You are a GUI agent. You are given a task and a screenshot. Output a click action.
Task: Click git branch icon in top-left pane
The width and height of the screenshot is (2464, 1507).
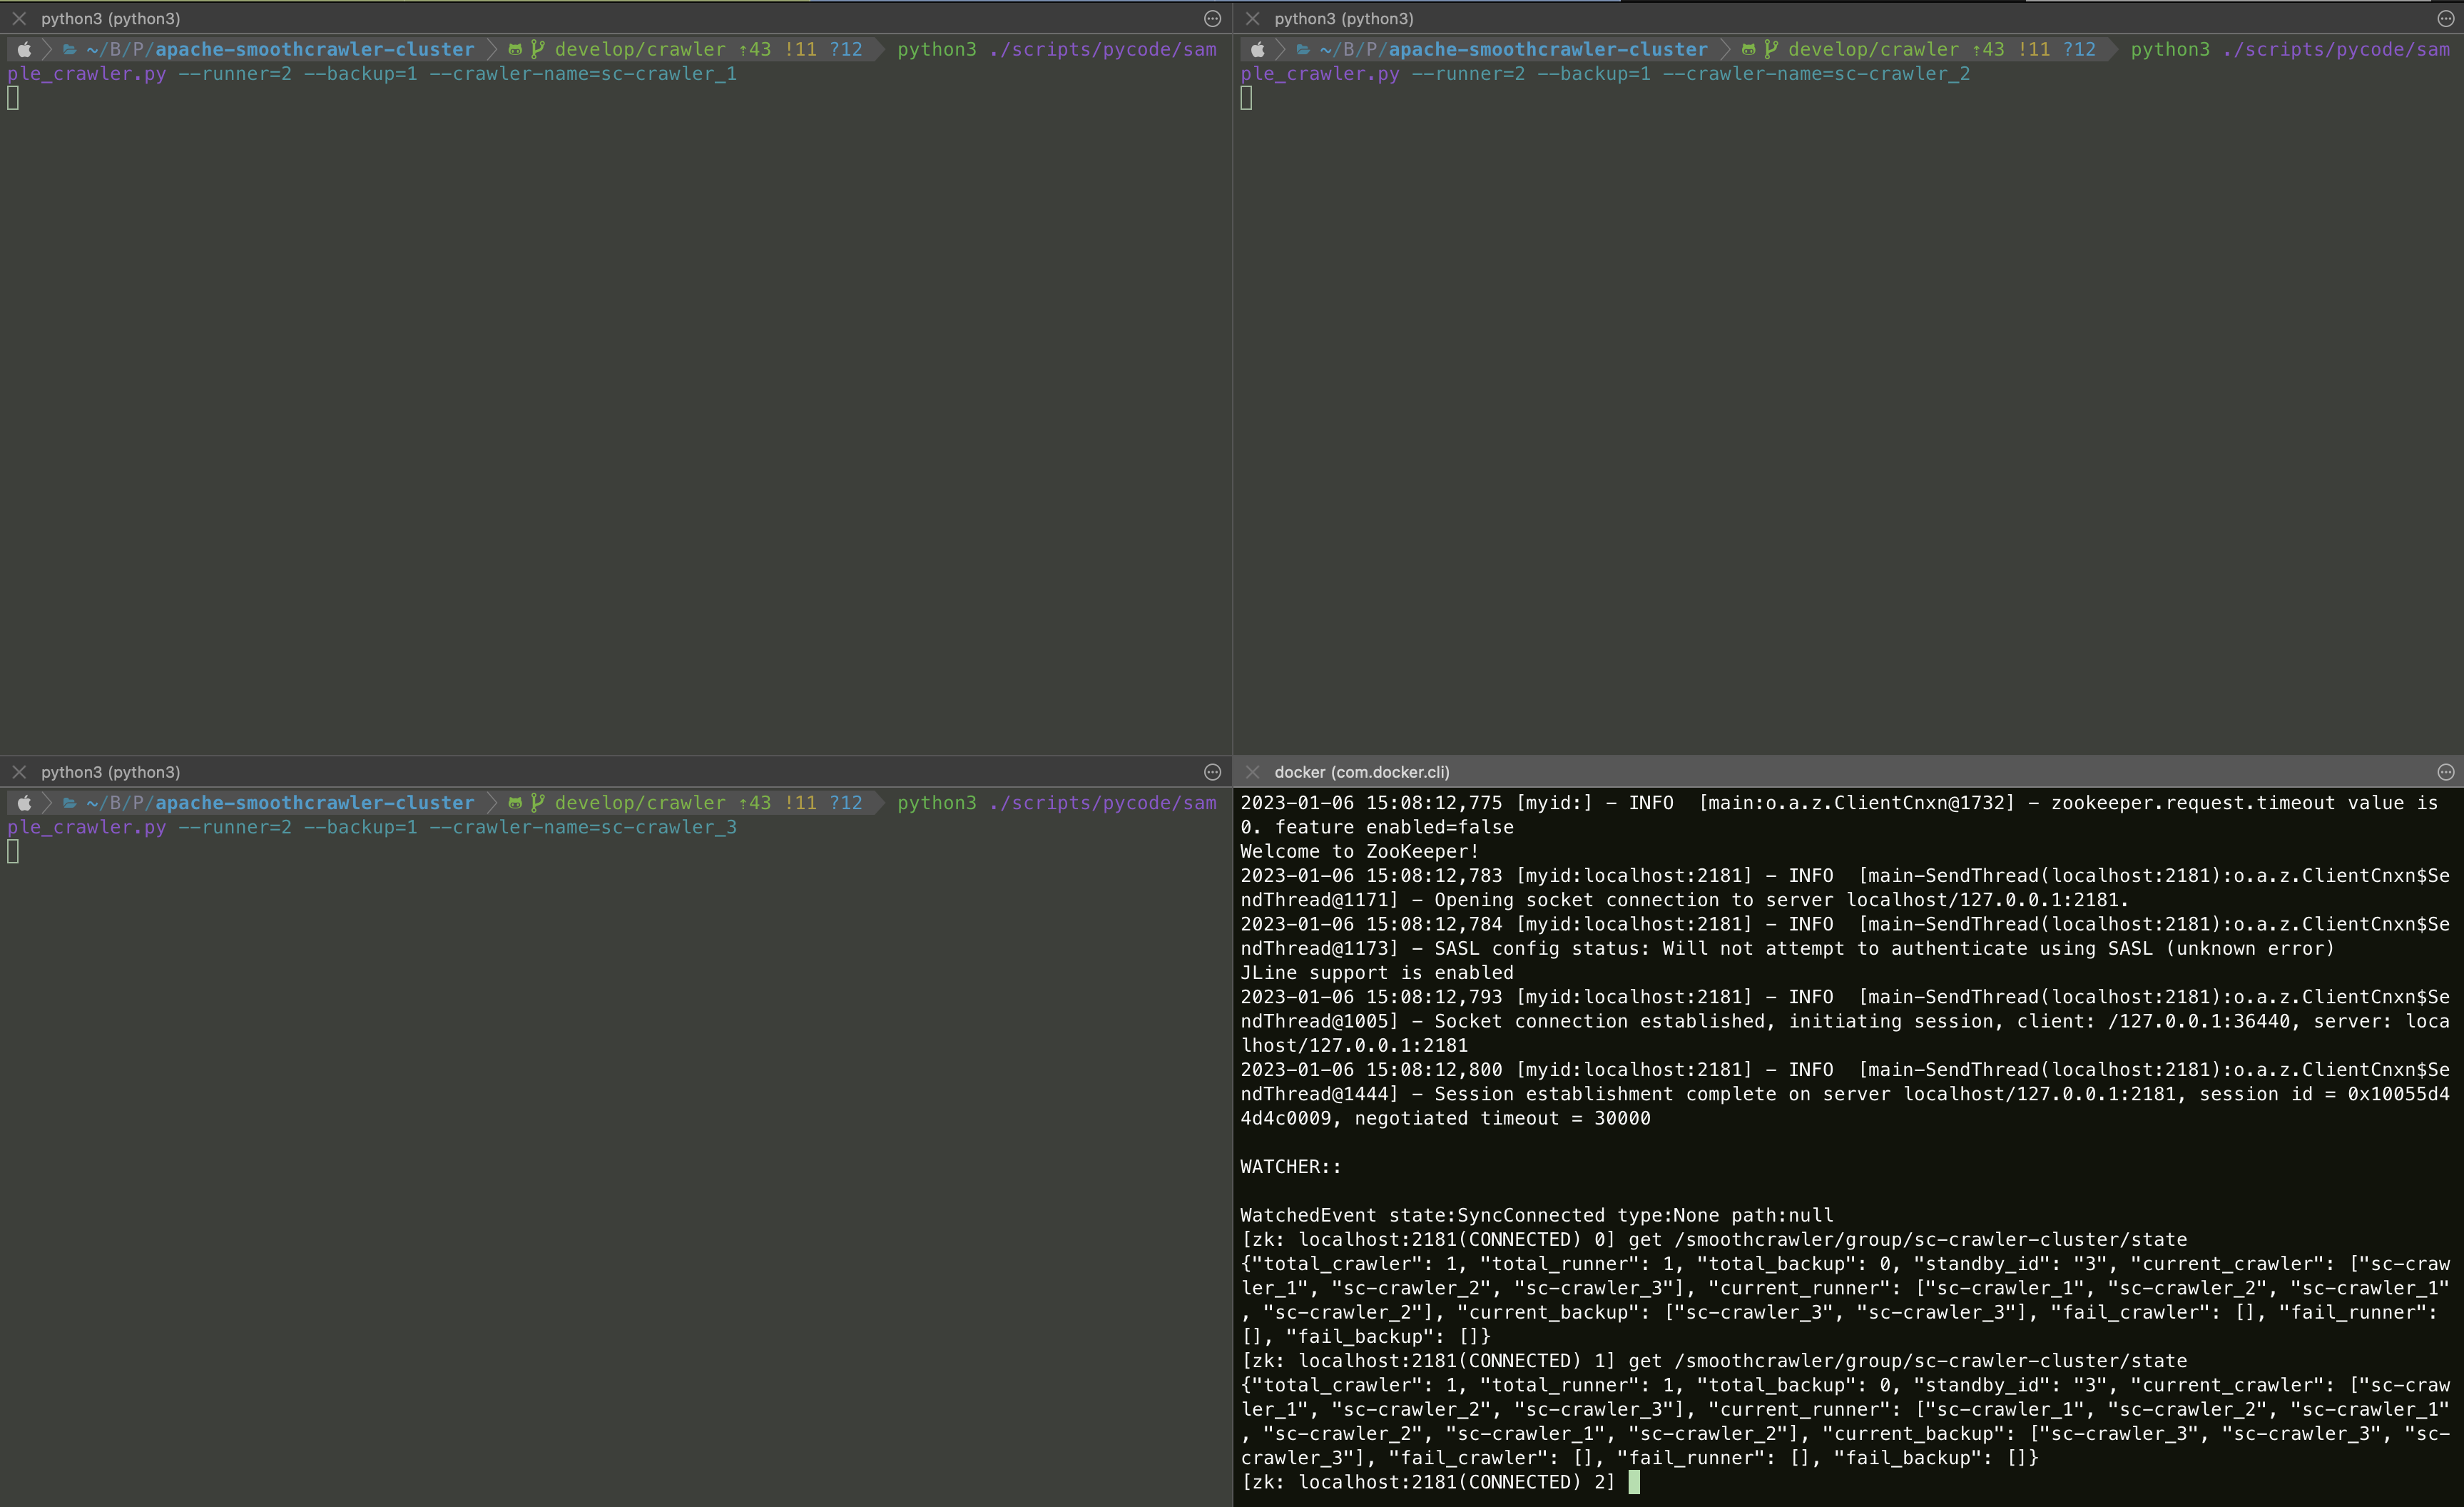pyautogui.click(x=537, y=49)
